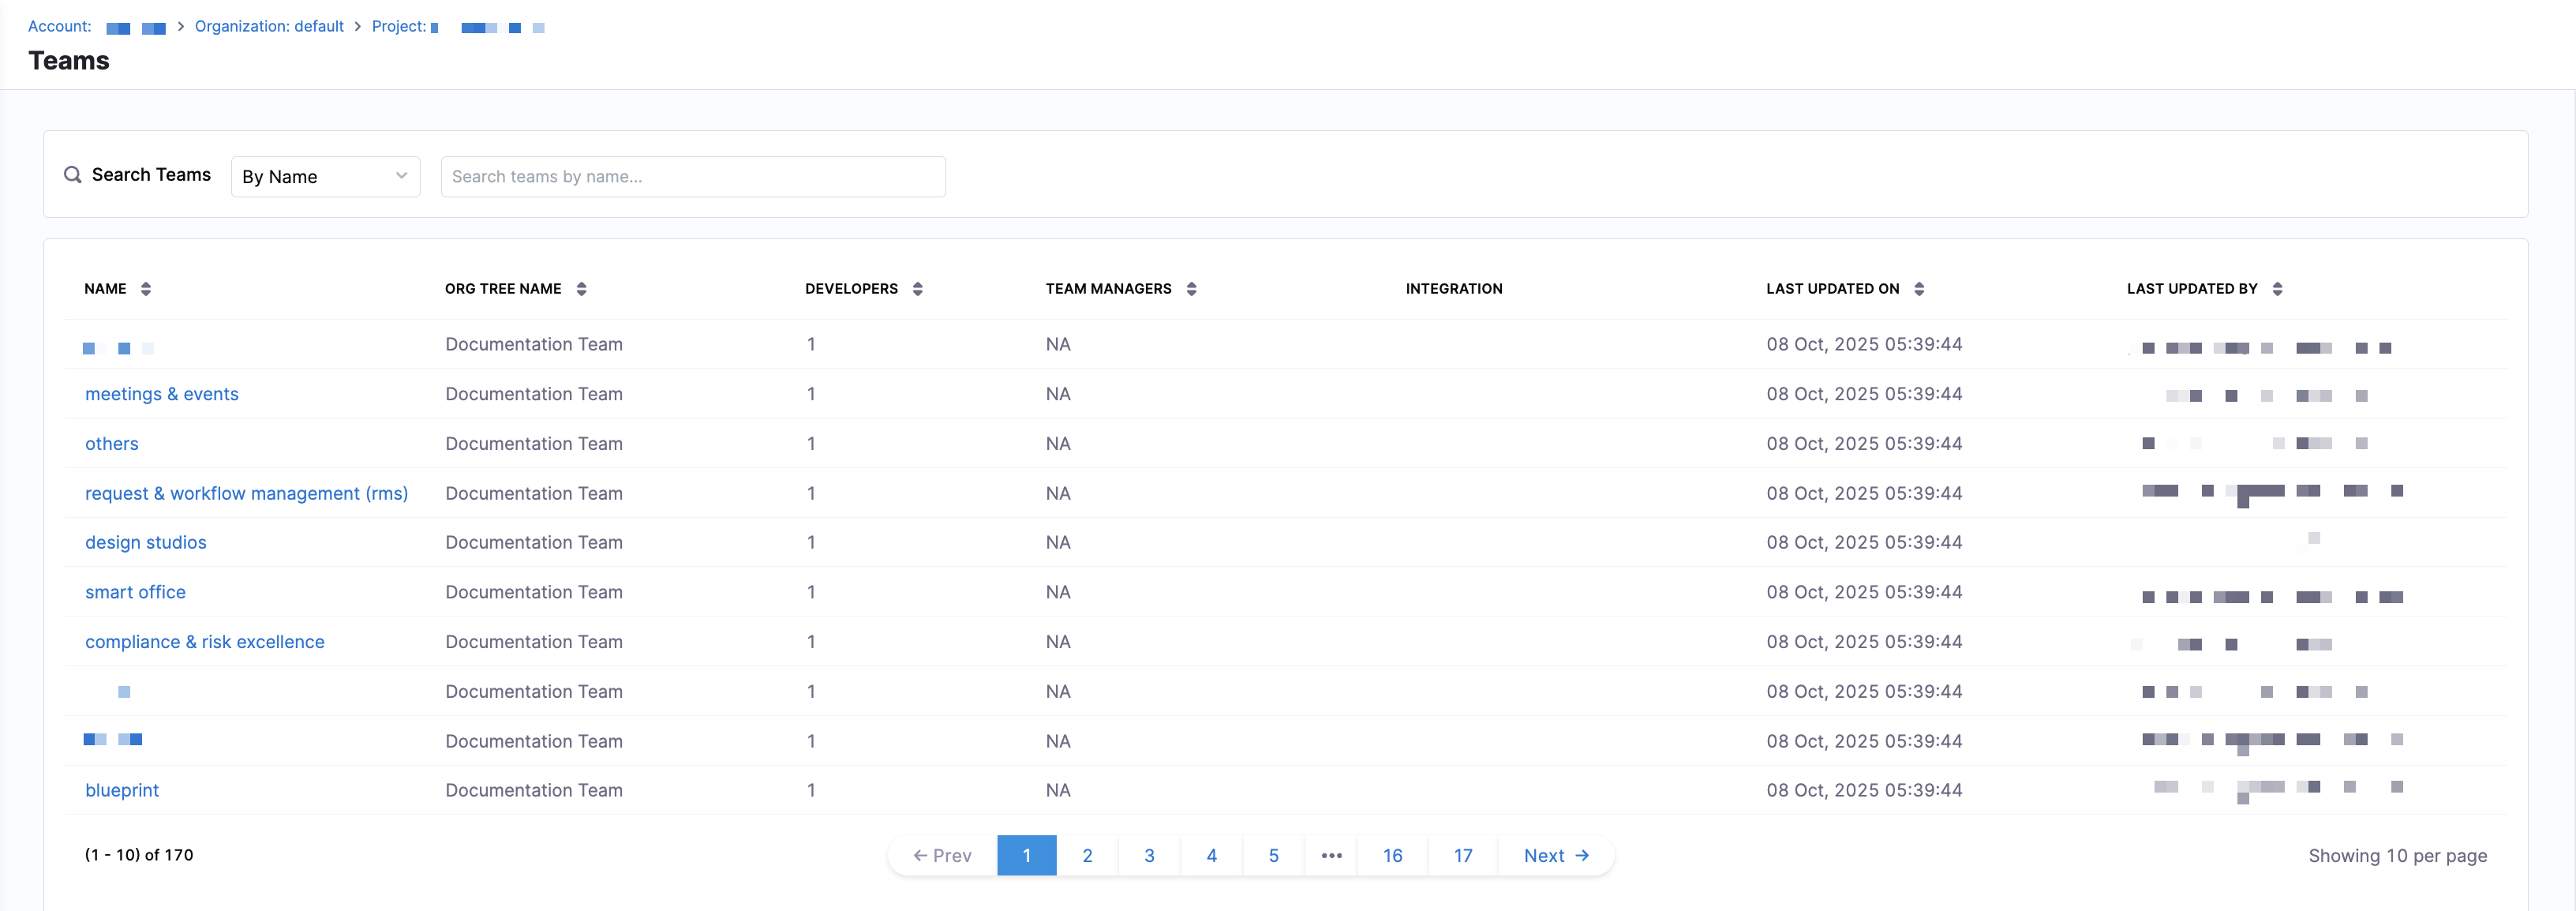Click Next page button
Screen dimensions: 2576x911
tap(1555, 856)
